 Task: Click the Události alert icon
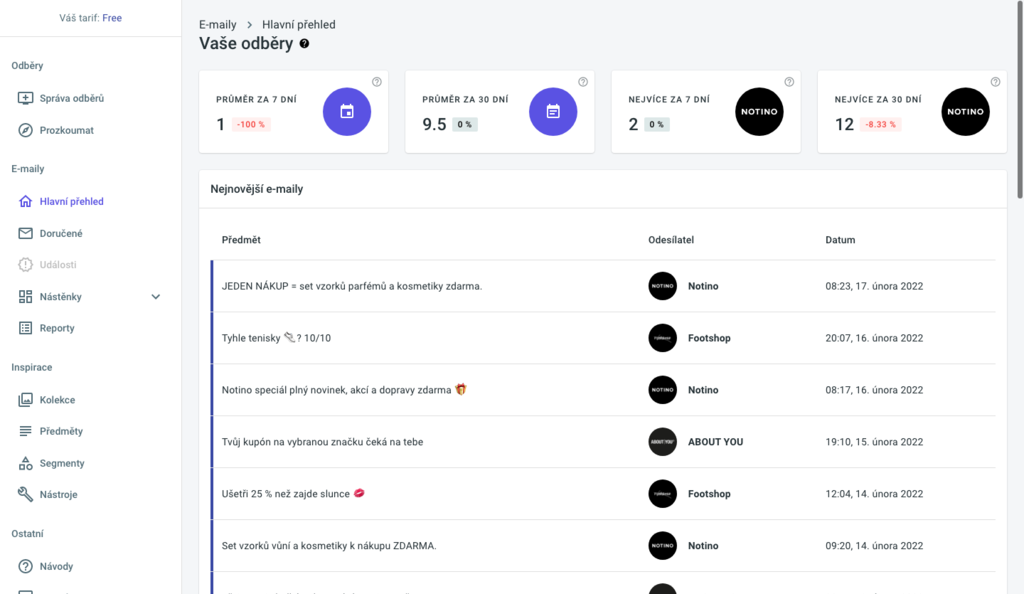[25, 264]
